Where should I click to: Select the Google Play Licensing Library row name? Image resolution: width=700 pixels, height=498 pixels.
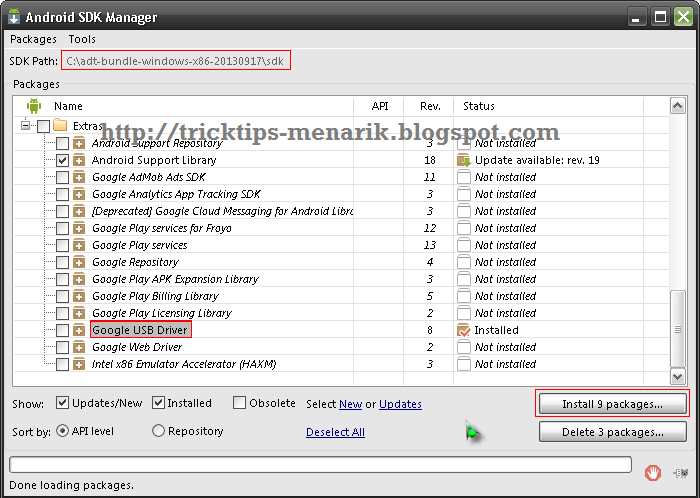162,313
